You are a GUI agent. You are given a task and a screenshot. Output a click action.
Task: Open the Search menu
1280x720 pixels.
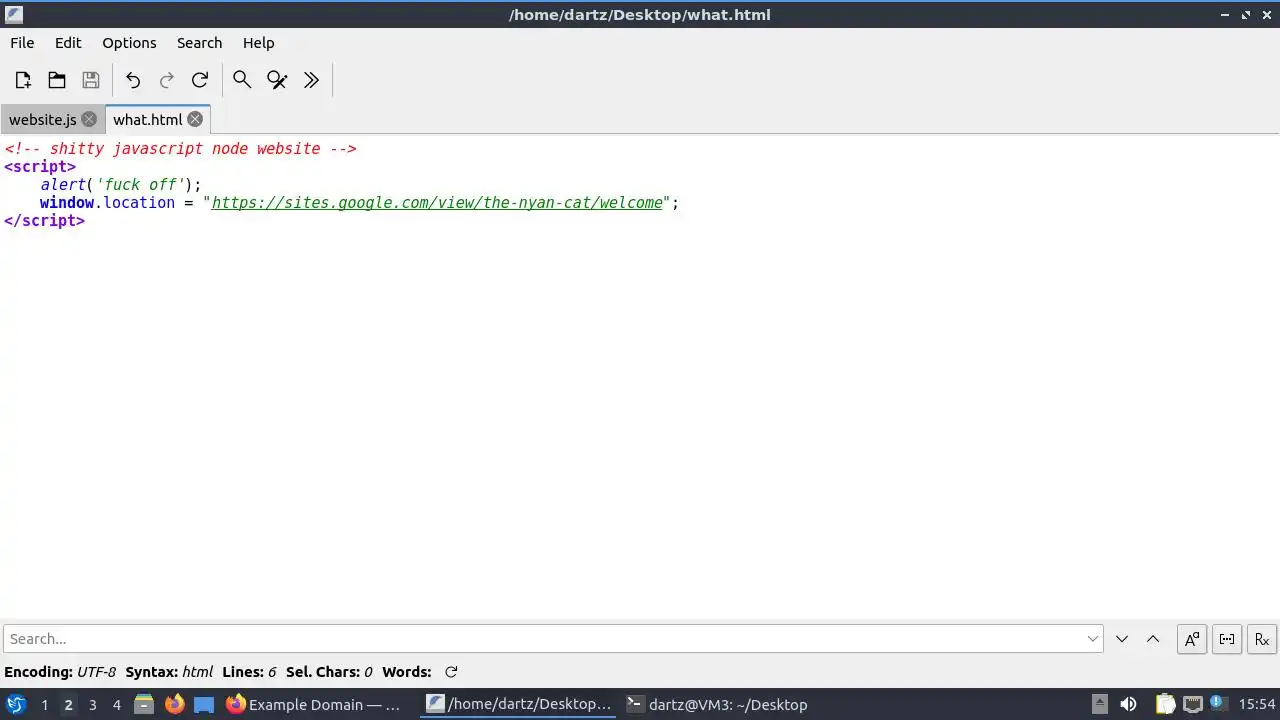(x=199, y=43)
